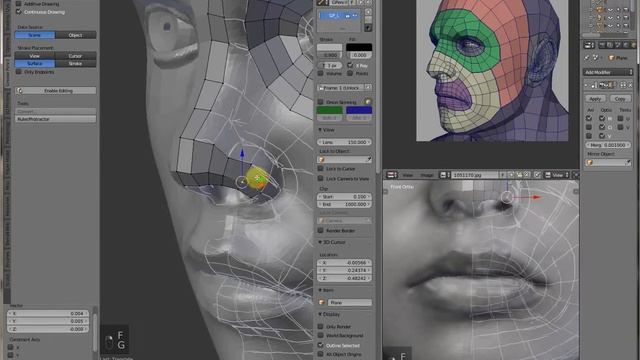This screenshot has height=360, width=640.
Task: Enable Render Border checkbox
Action: (x=320, y=231)
